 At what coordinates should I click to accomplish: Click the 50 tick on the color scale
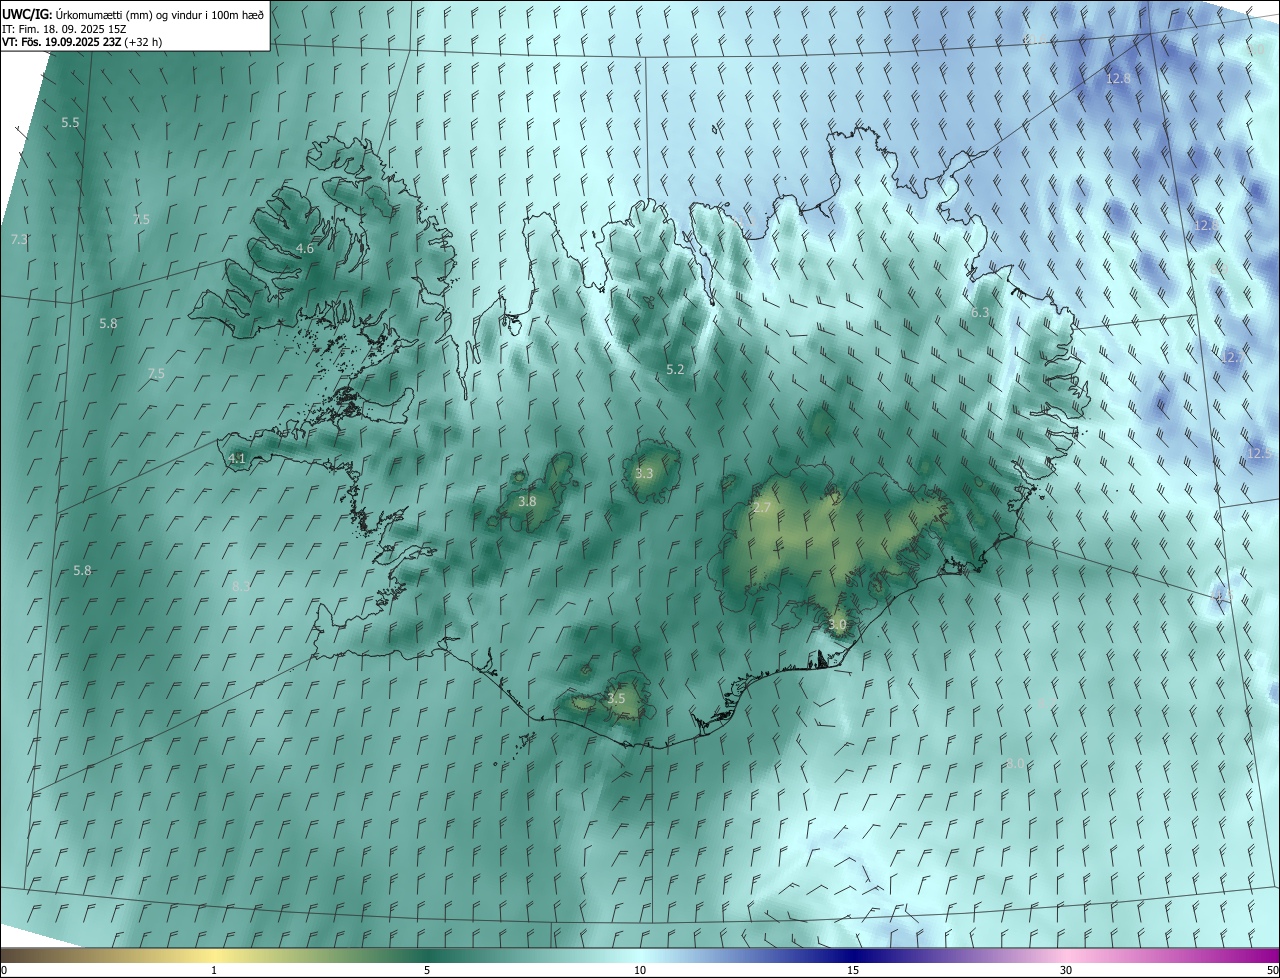[1272, 970]
